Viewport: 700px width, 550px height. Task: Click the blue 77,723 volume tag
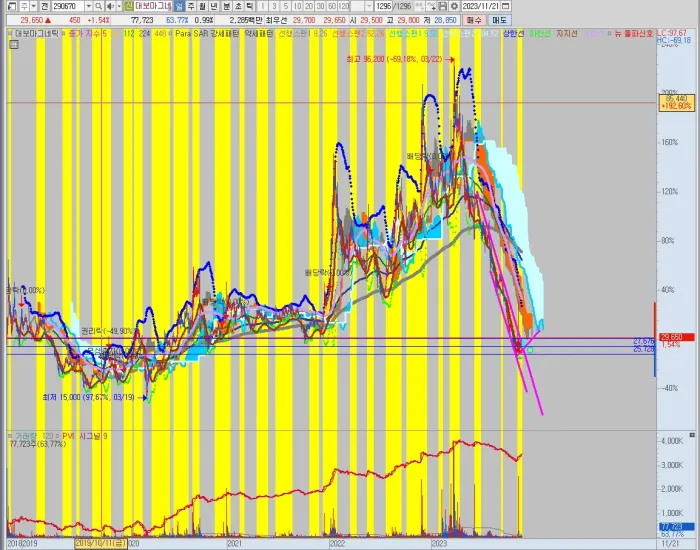click(677, 527)
